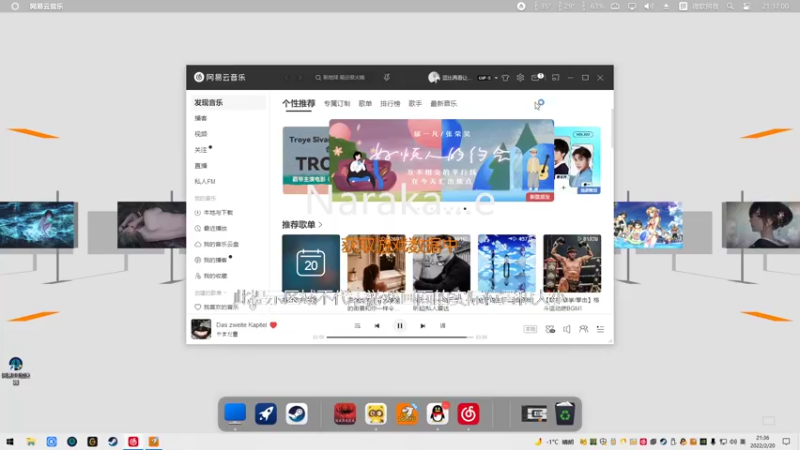The image size is (800, 450).
Task: Skip to the previous track
Action: pyautogui.click(x=377, y=326)
